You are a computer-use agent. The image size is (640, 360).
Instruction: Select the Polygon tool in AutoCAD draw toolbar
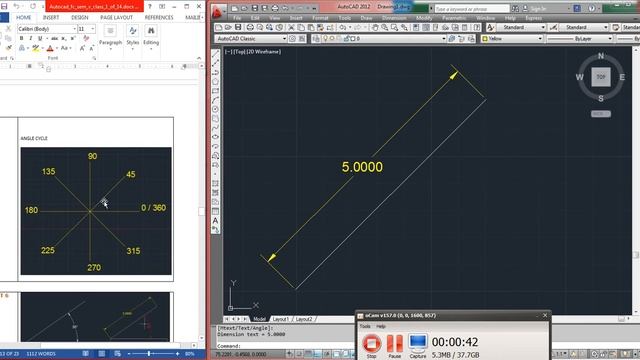pos(216,82)
